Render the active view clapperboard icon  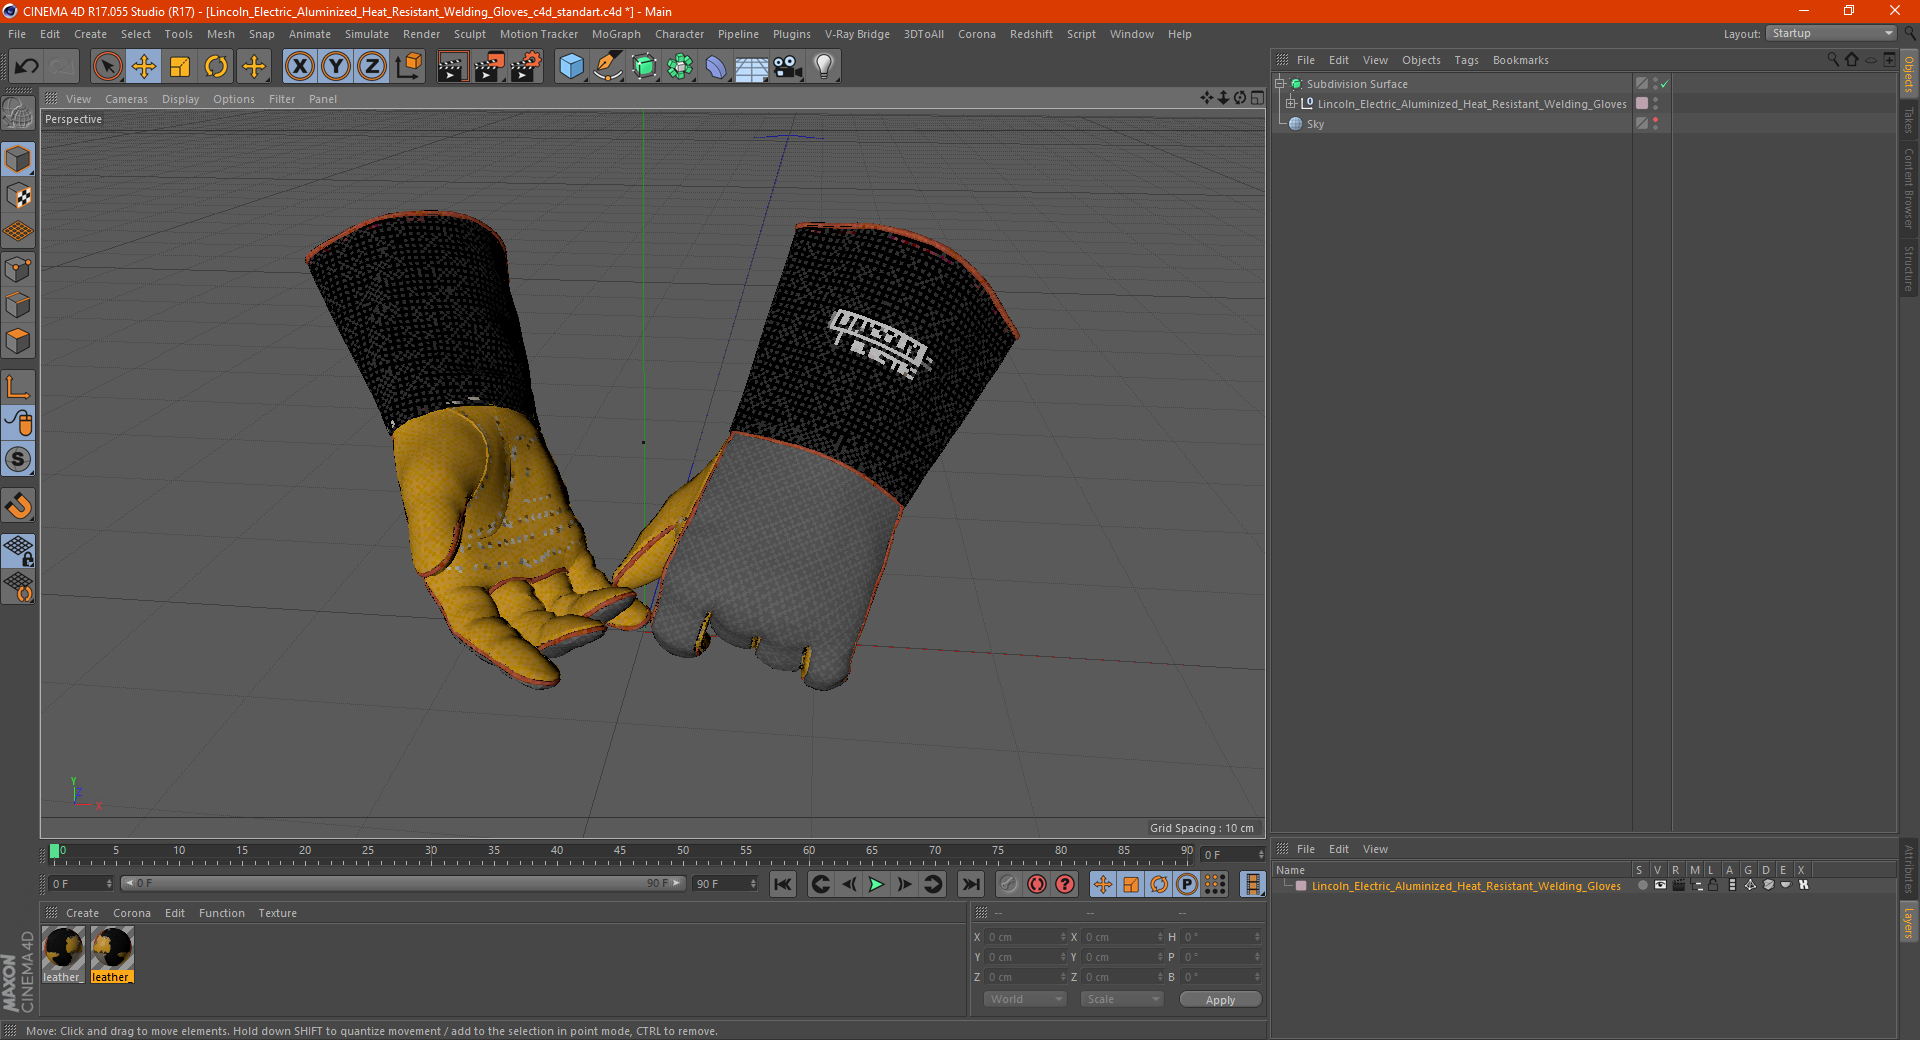(x=453, y=67)
